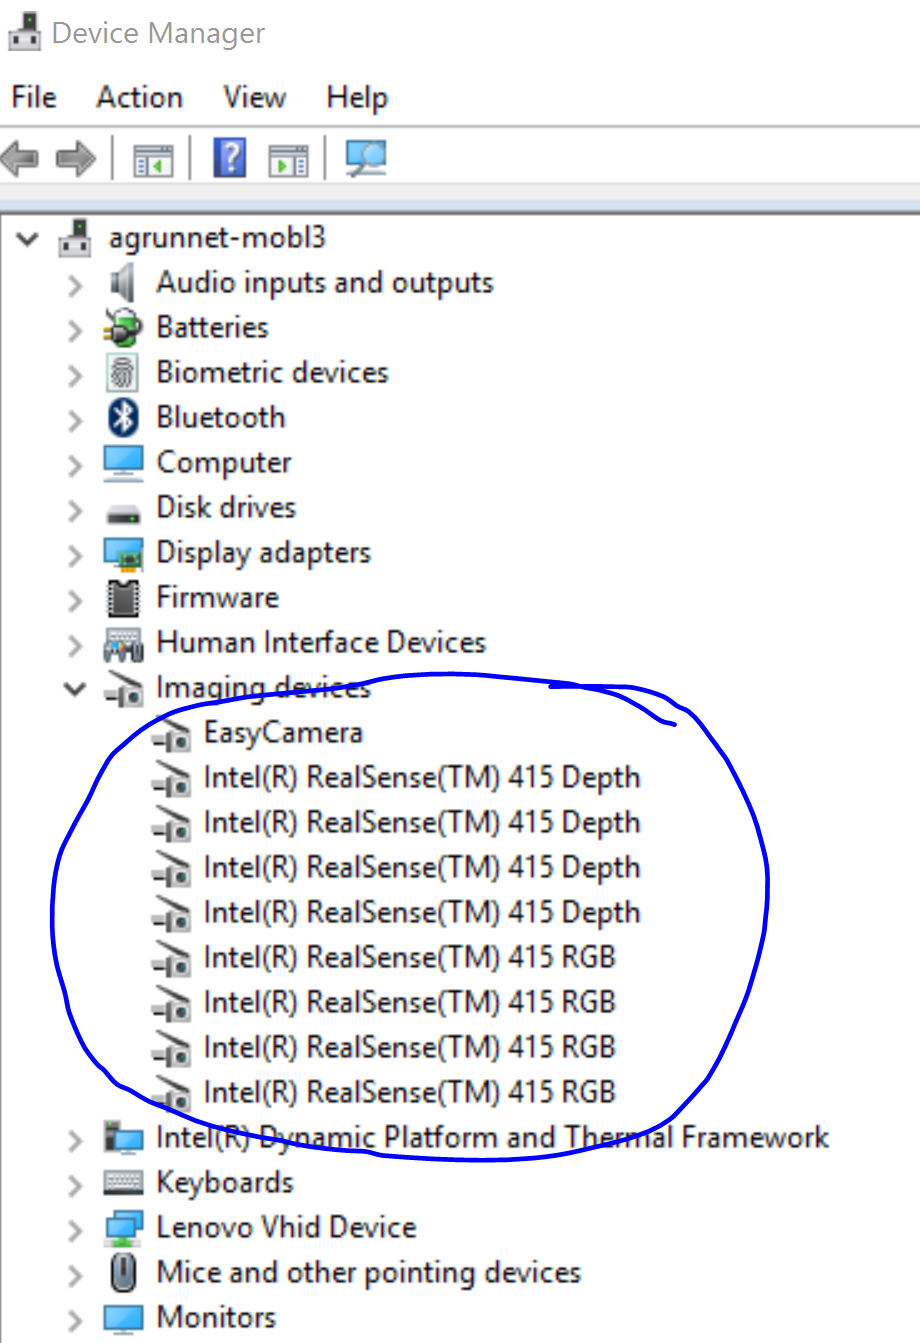The width and height of the screenshot is (920, 1343).
Task: Select the Display adapters label
Action: coord(264,553)
